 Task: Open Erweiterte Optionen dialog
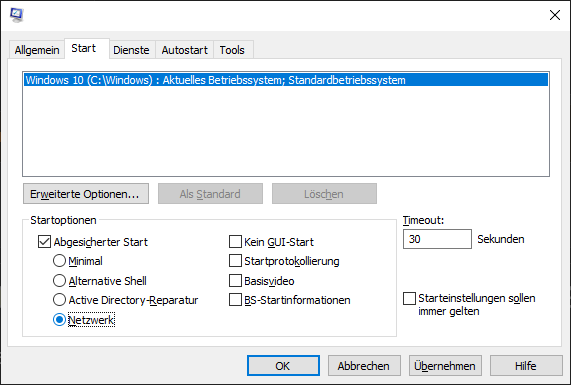pyautogui.click(x=86, y=194)
